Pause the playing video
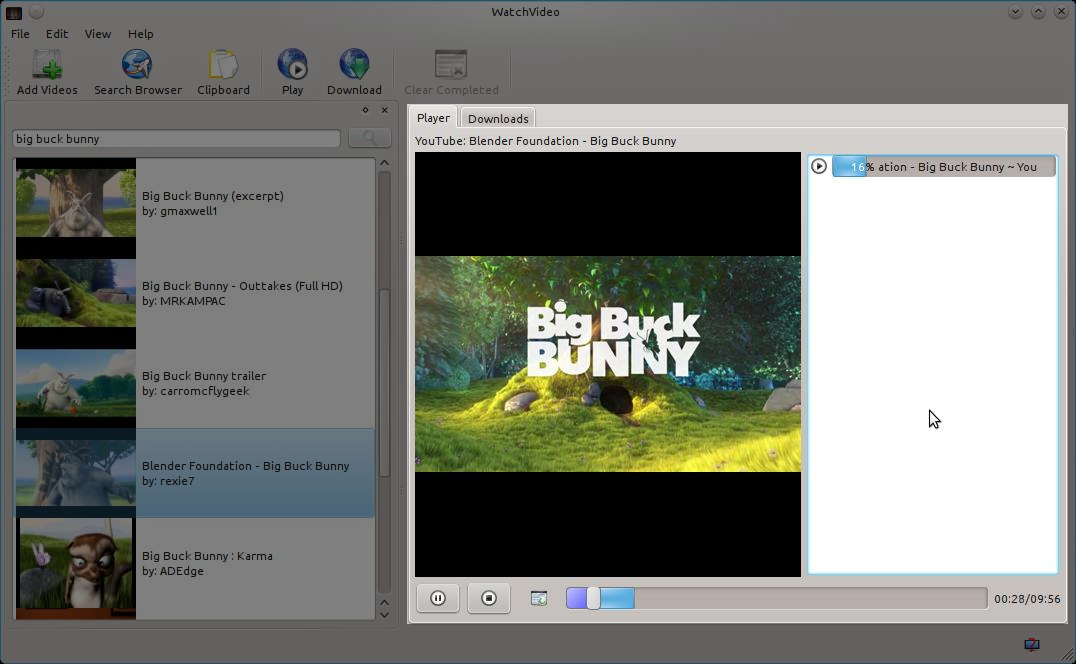1076x664 pixels. [438, 598]
